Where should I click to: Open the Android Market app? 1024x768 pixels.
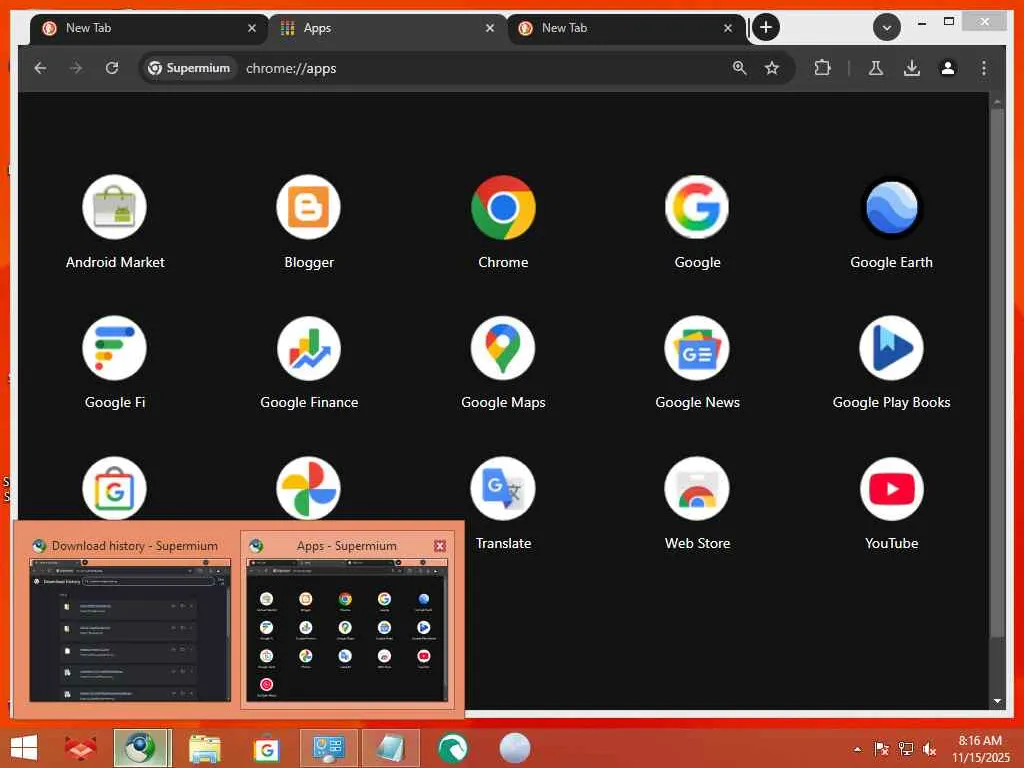(x=114, y=207)
